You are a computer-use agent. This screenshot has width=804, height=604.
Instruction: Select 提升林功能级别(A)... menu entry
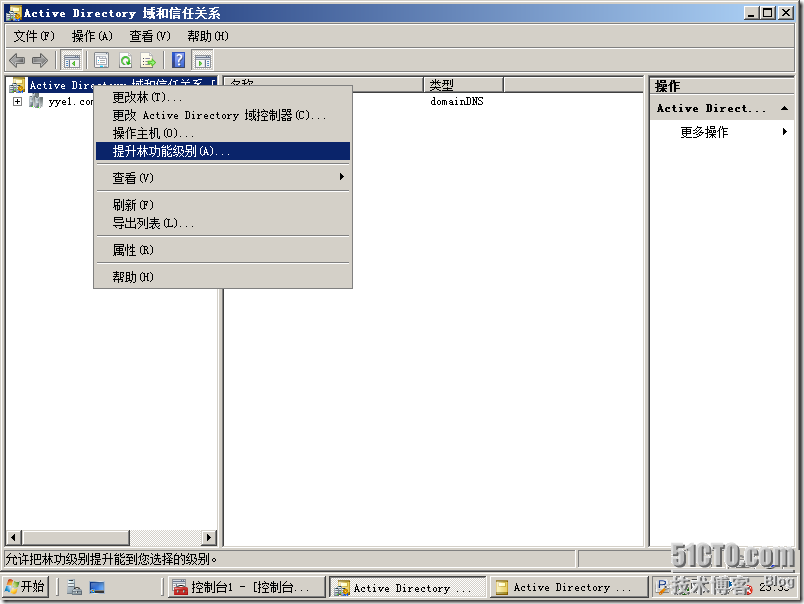(223, 151)
